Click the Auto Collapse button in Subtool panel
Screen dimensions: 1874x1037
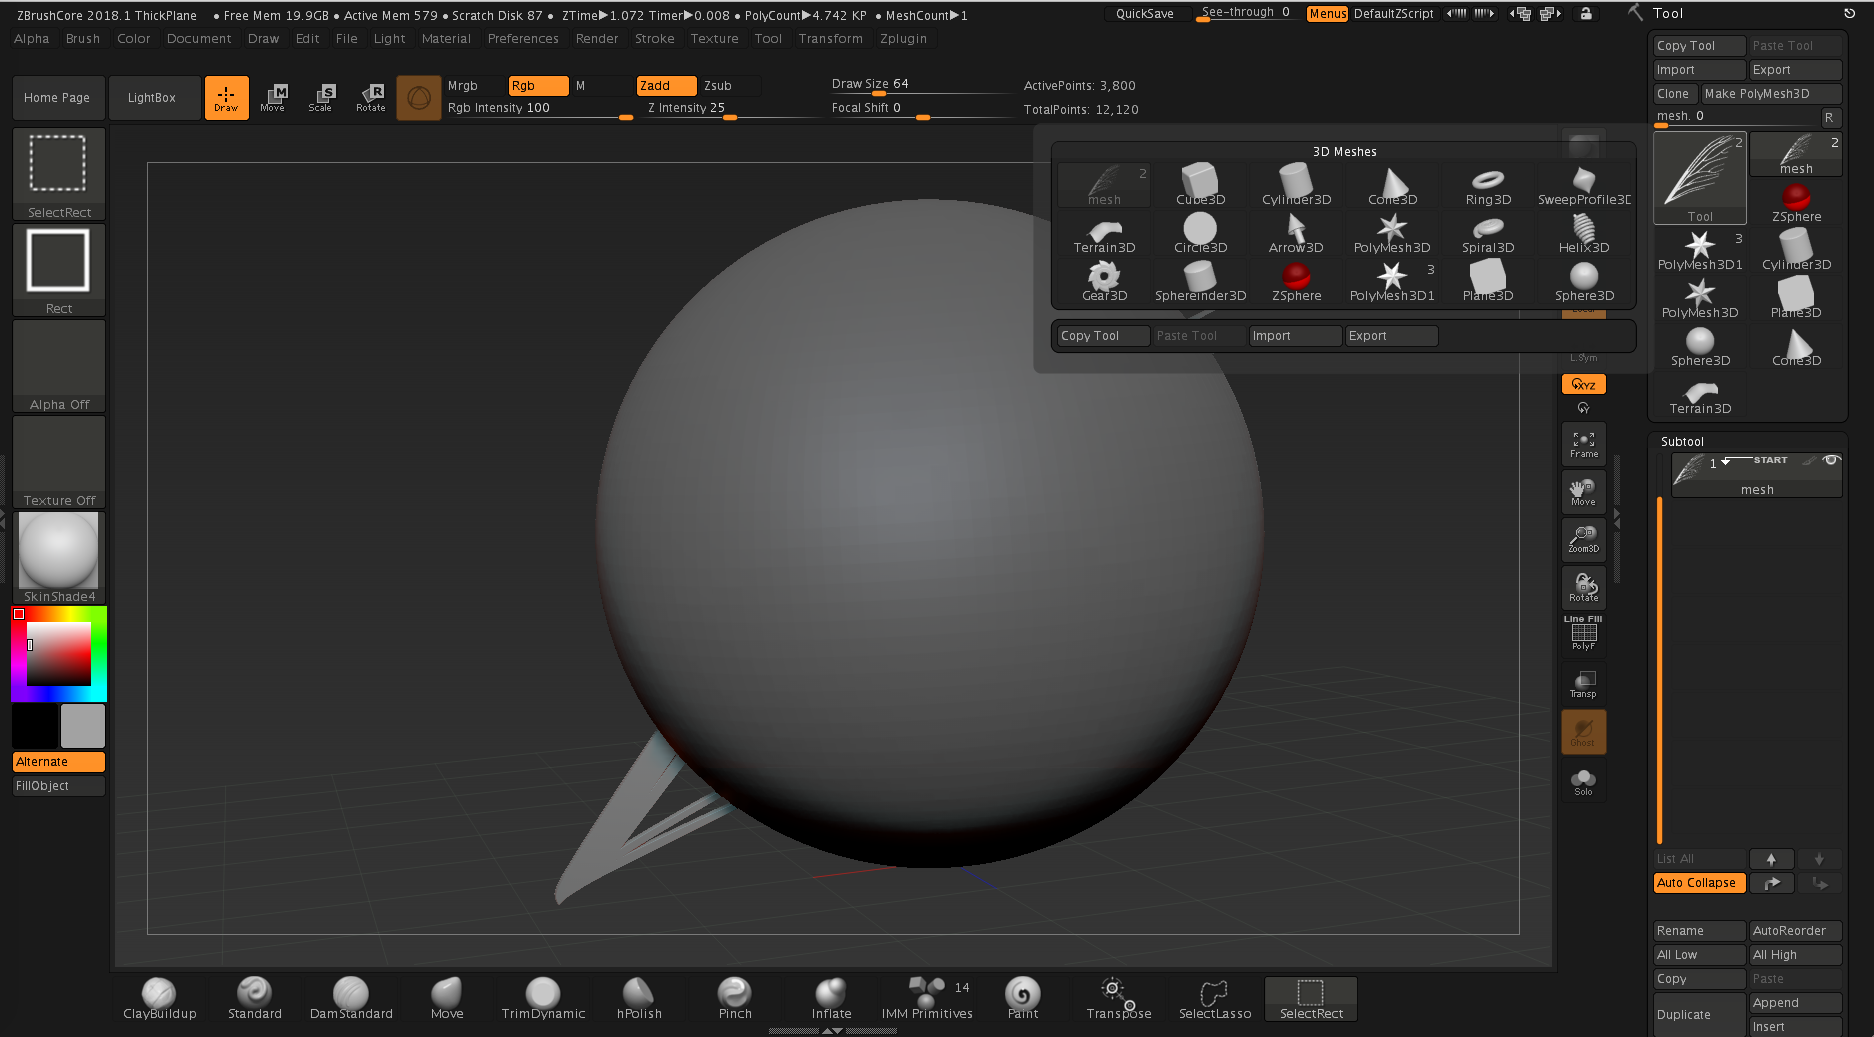1698,883
